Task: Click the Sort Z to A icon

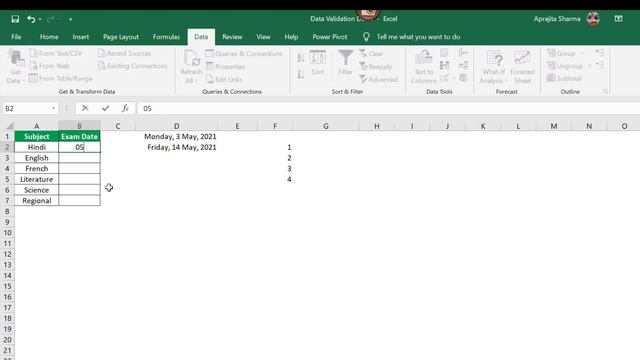Action: pos(301,74)
